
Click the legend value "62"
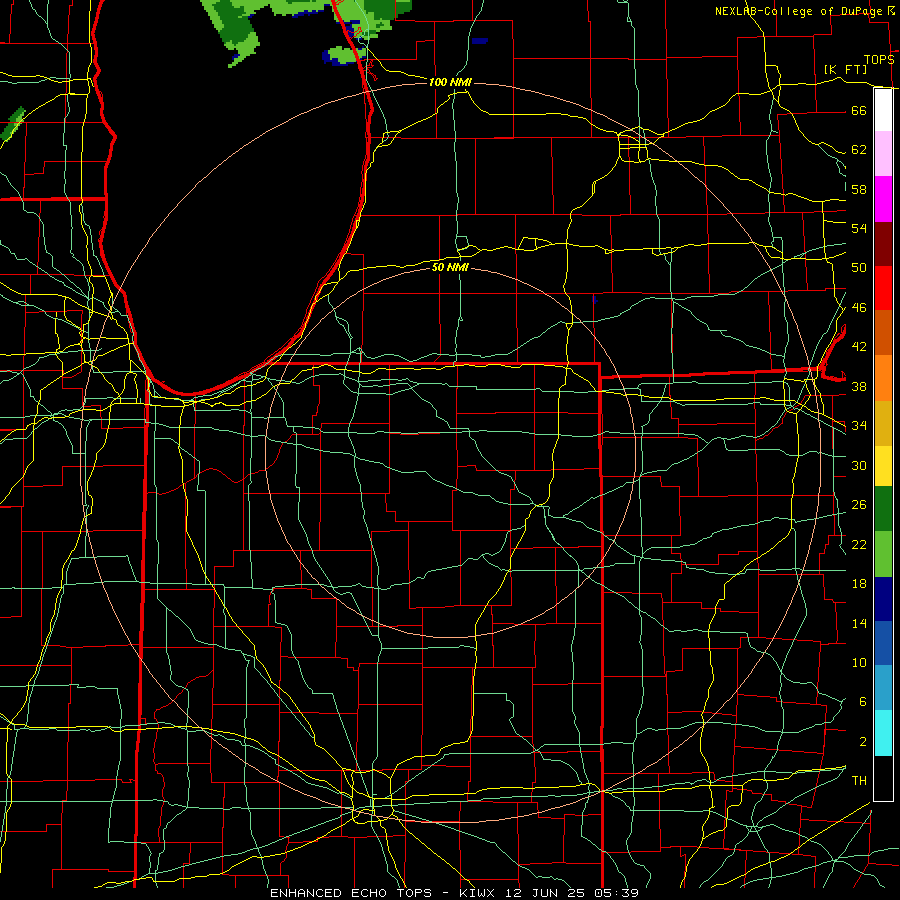[859, 150]
